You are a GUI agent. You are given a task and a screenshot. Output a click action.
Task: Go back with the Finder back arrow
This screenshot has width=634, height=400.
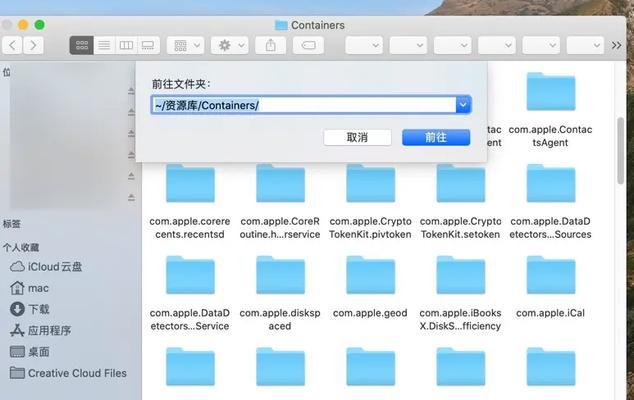(12, 45)
